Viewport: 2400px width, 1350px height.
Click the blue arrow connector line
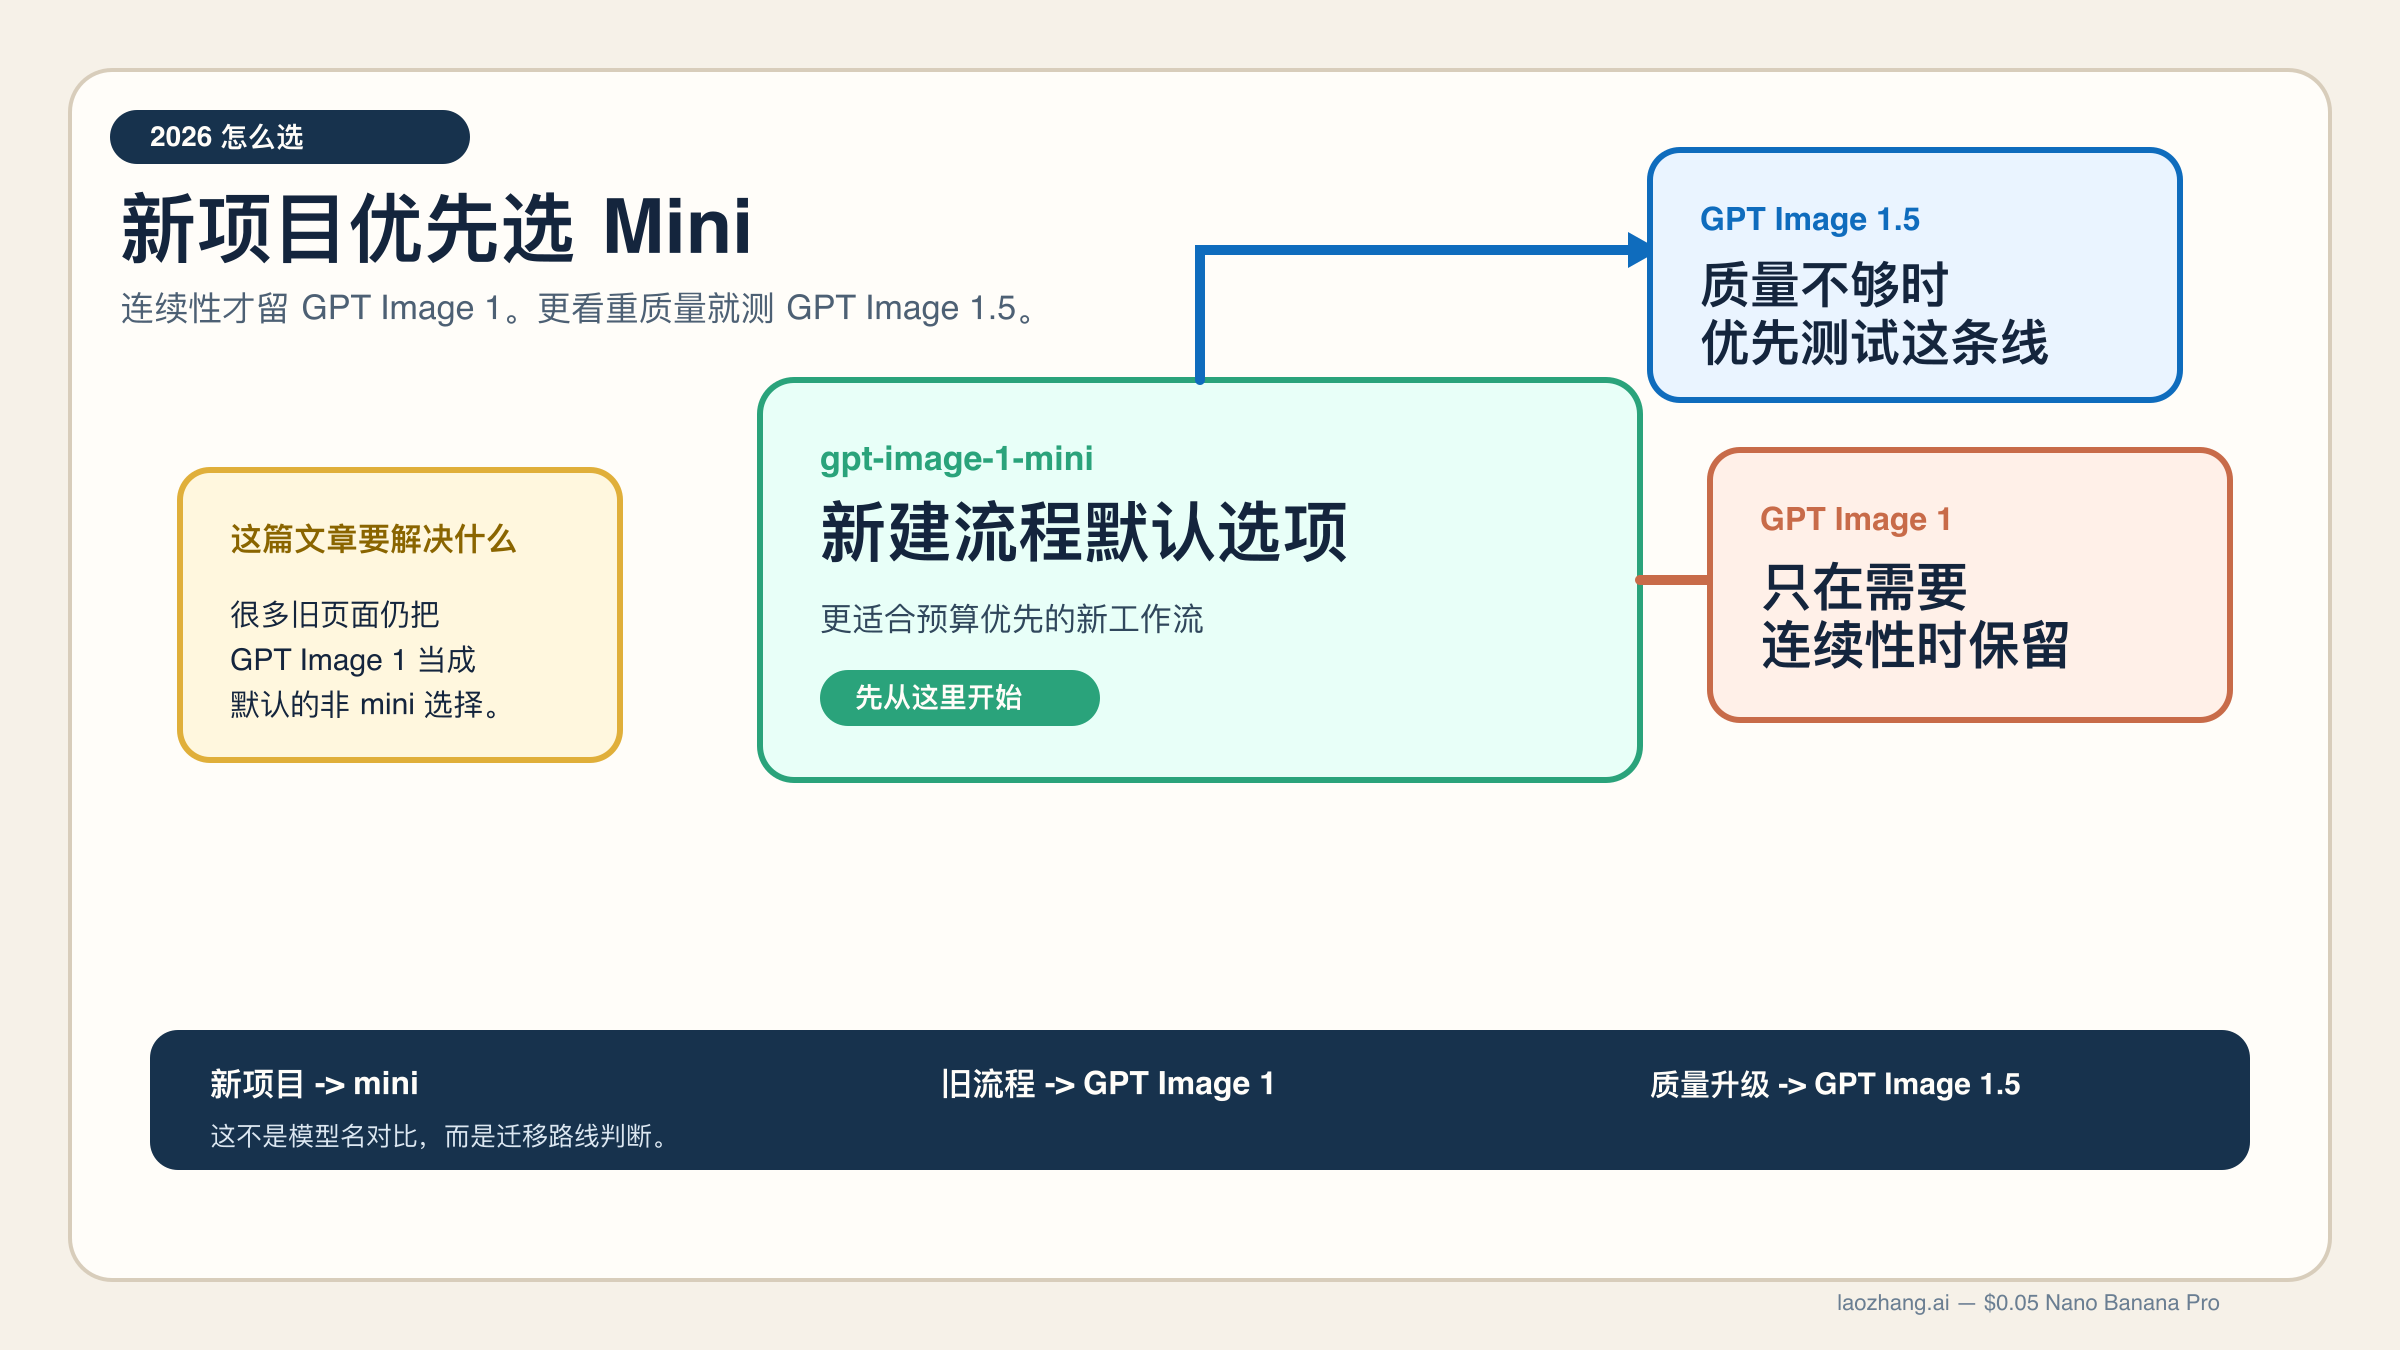tap(1400, 249)
